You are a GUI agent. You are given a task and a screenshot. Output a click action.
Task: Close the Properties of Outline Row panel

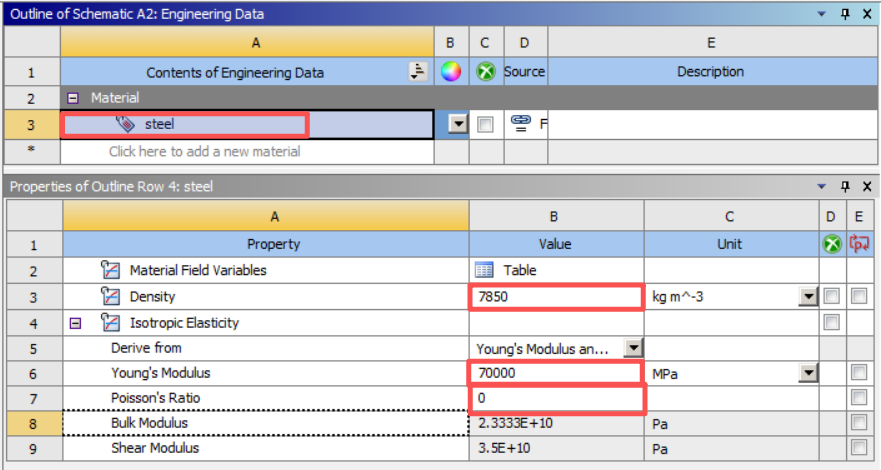pyautogui.click(x=867, y=186)
